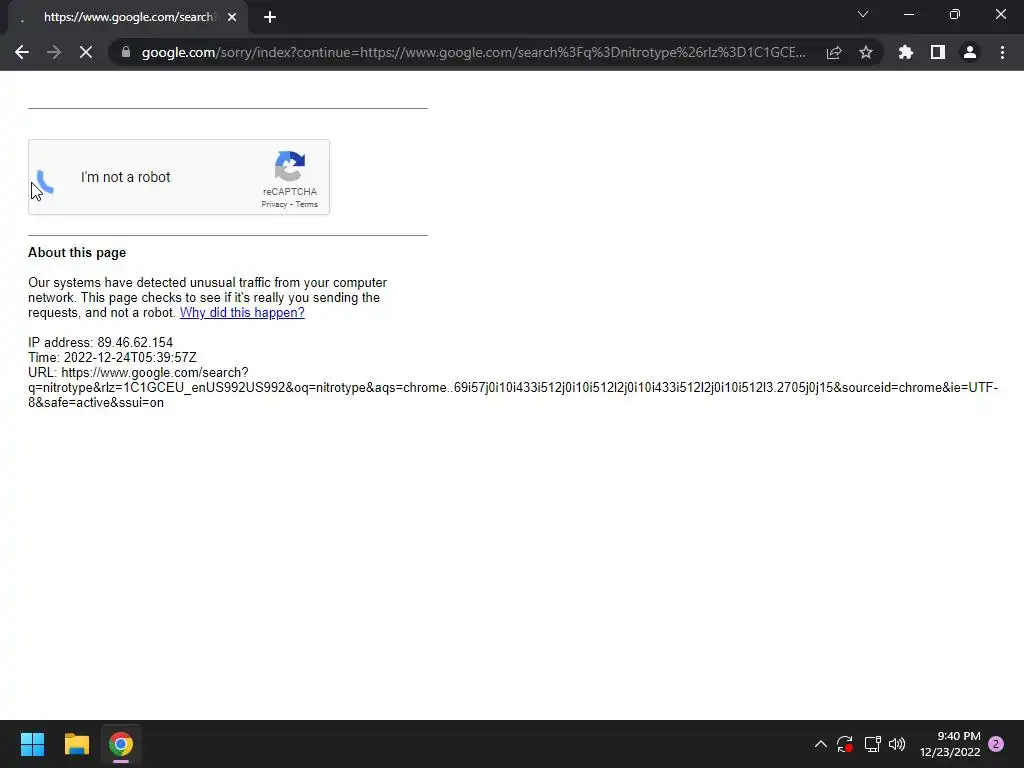Open the clock showing 9:40 PM
The height and width of the screenshot is (768, 1024).
[950, 744]
